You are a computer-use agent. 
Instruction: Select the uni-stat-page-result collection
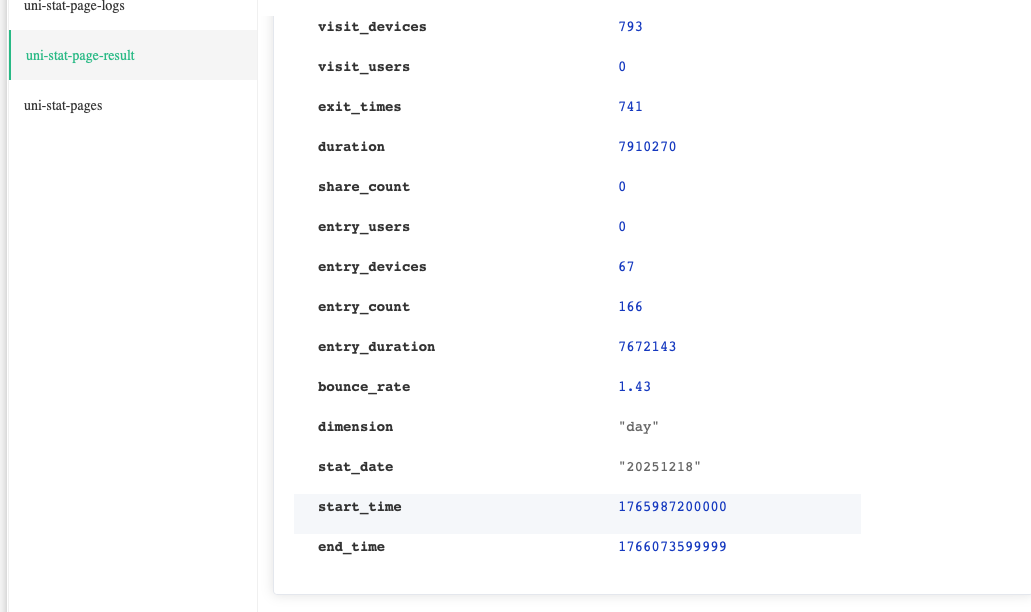point(80,55)
